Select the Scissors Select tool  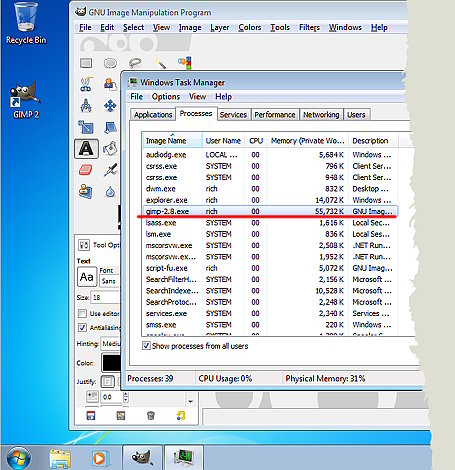(x=86, y=84)
